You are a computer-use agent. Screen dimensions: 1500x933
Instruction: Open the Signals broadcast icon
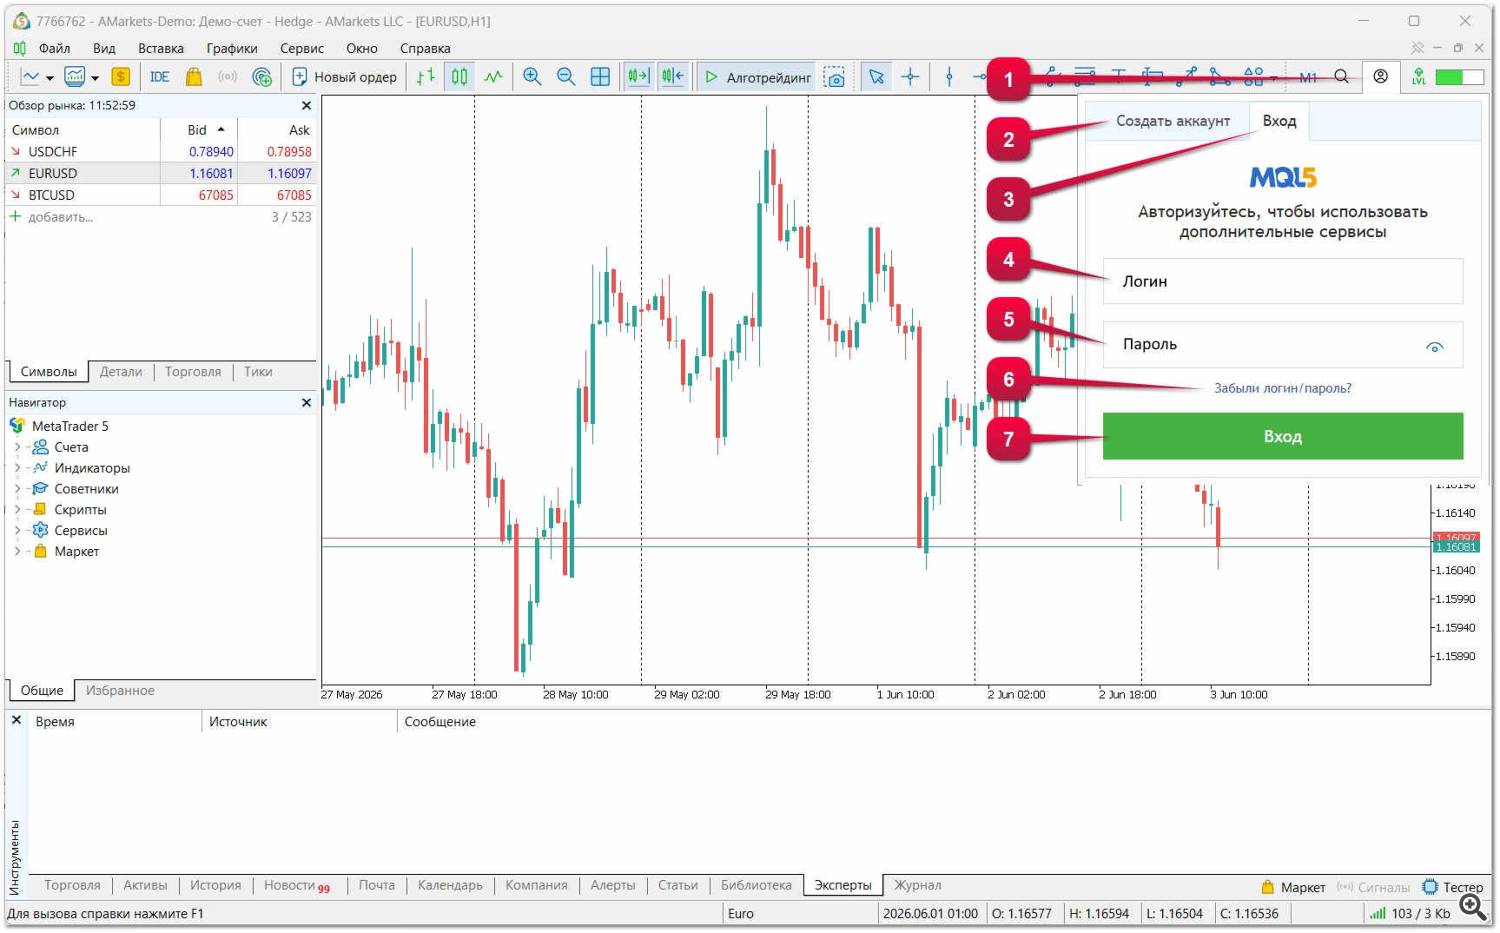click(228, 77)
